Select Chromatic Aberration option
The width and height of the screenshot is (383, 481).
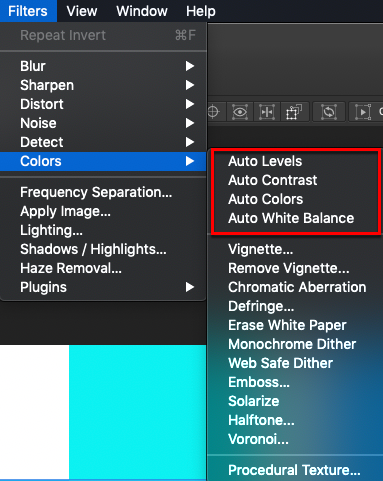tap(297, 287)
